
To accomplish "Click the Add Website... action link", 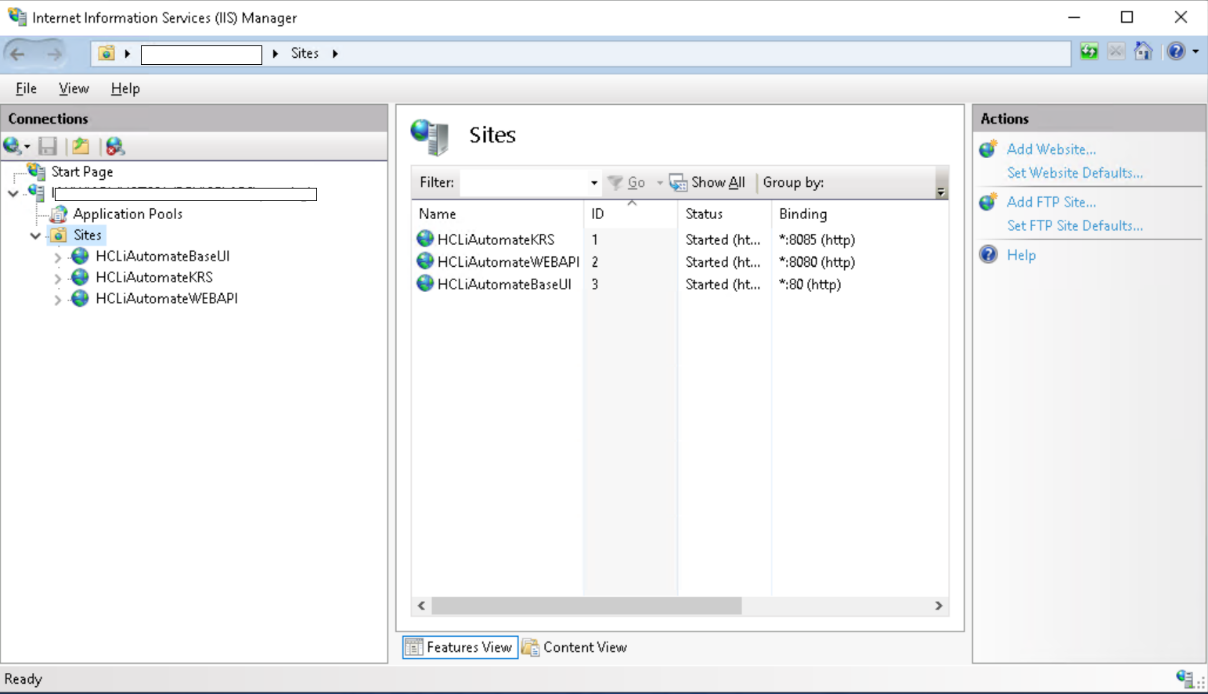I will [x=1051, y=149].
